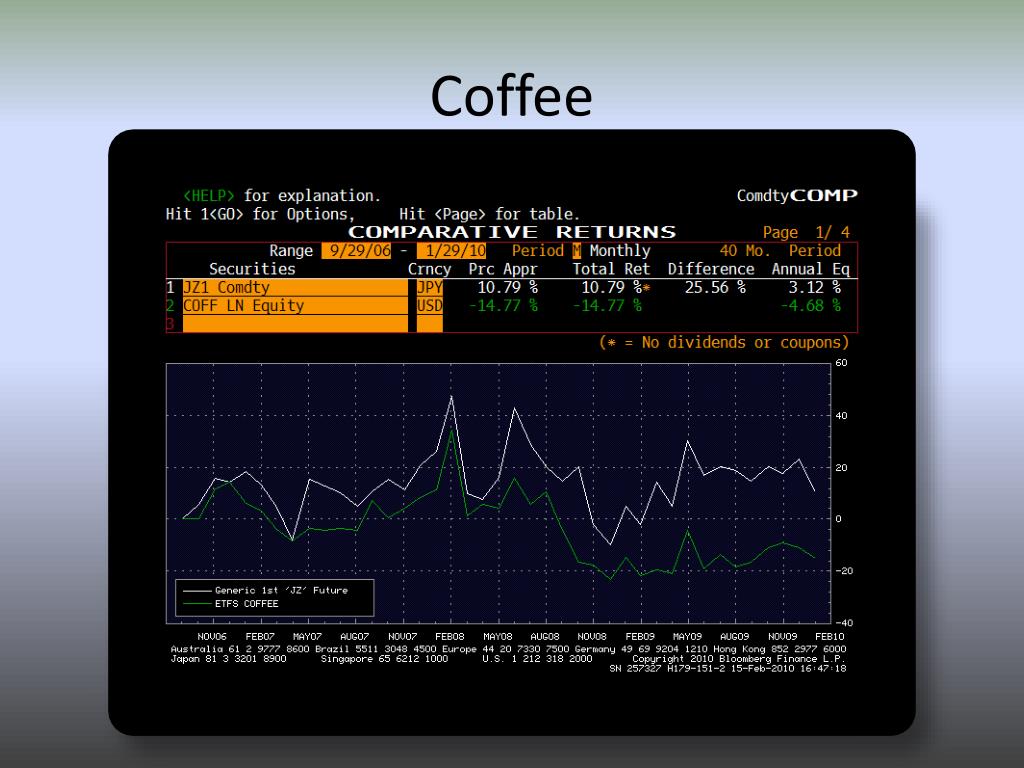Click the COMPARATIVE RETURNS heading
Screen dimensions: 1024x768
point(511,232)
